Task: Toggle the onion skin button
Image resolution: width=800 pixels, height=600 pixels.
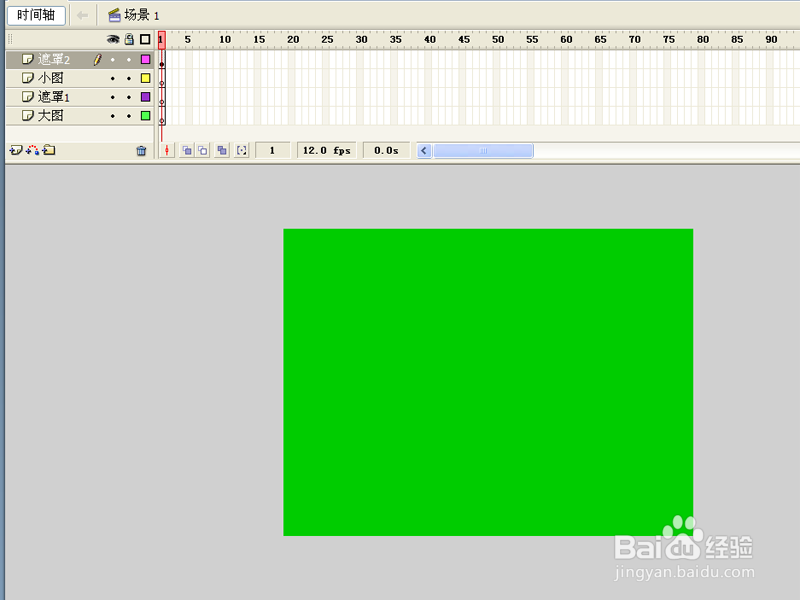Action: [x=187, y=151]
